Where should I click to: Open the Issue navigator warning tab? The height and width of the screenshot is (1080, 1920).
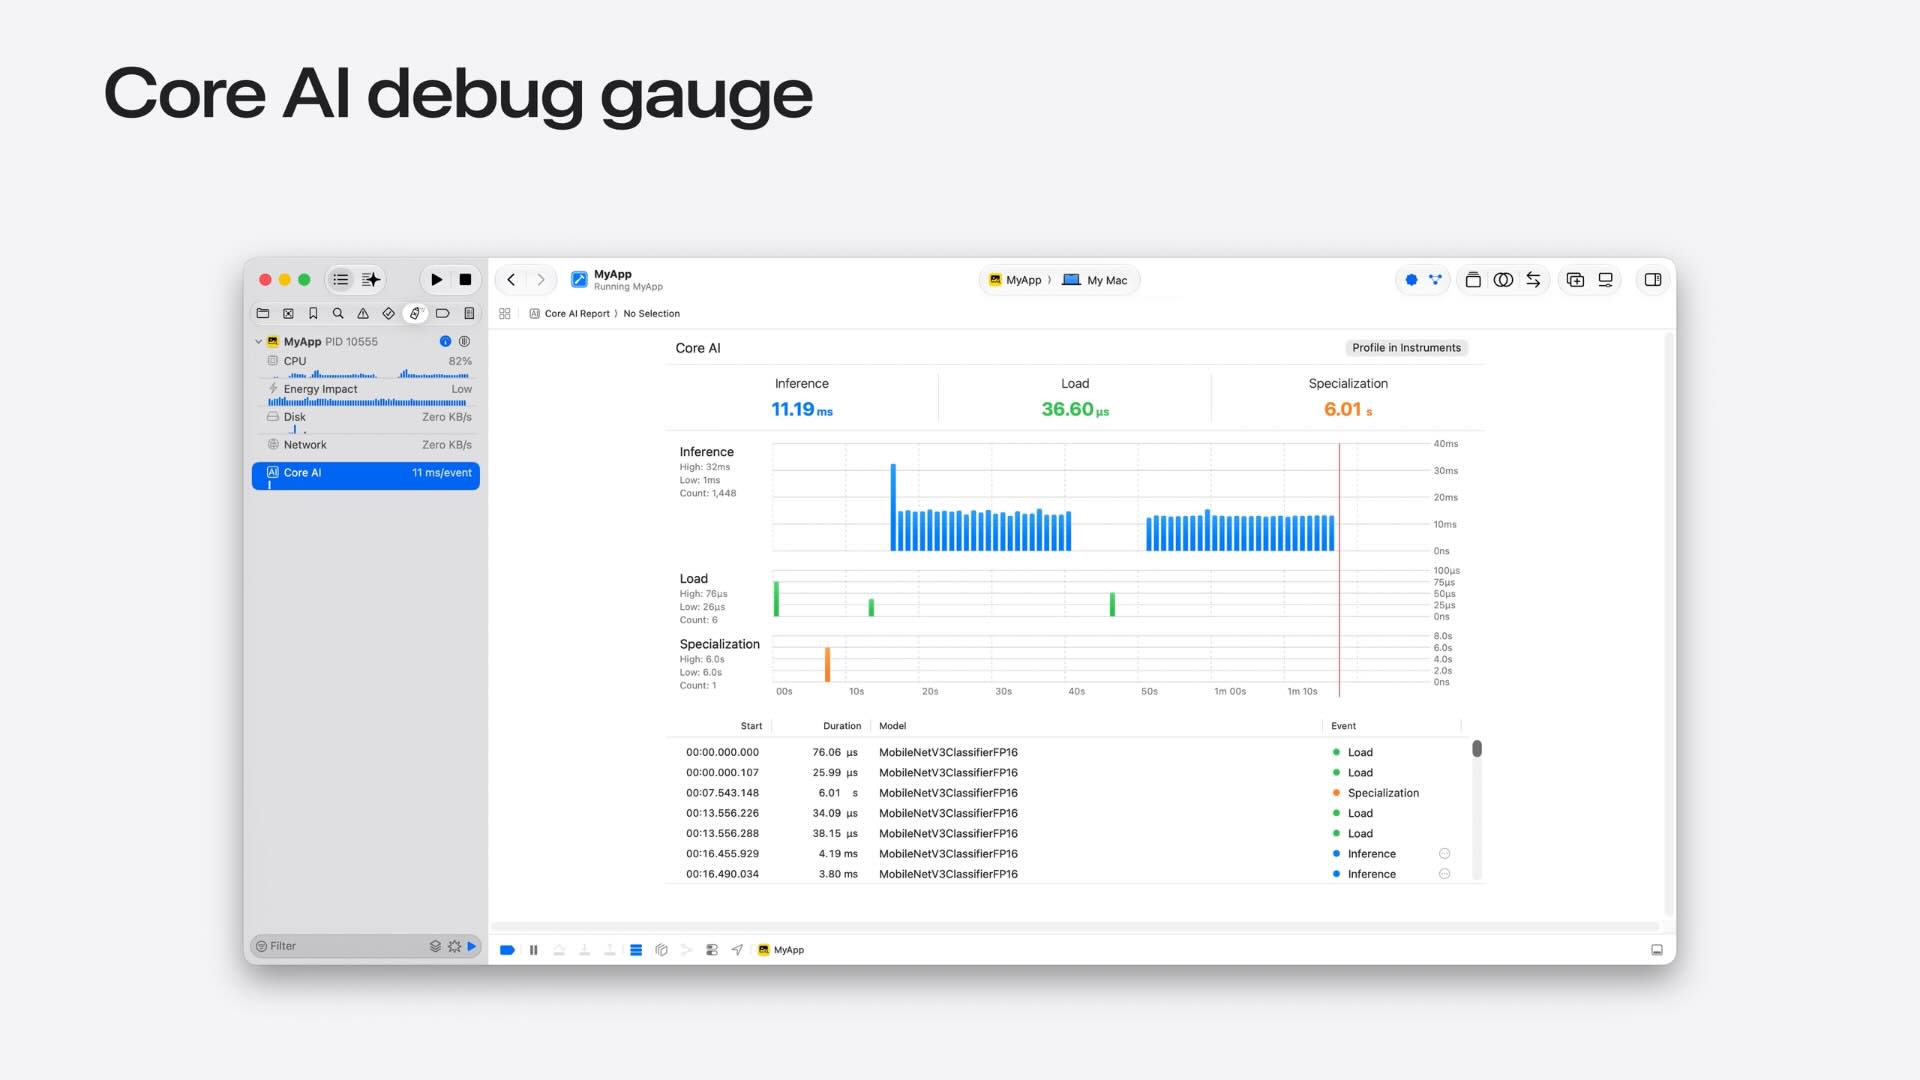coord(363,313)
